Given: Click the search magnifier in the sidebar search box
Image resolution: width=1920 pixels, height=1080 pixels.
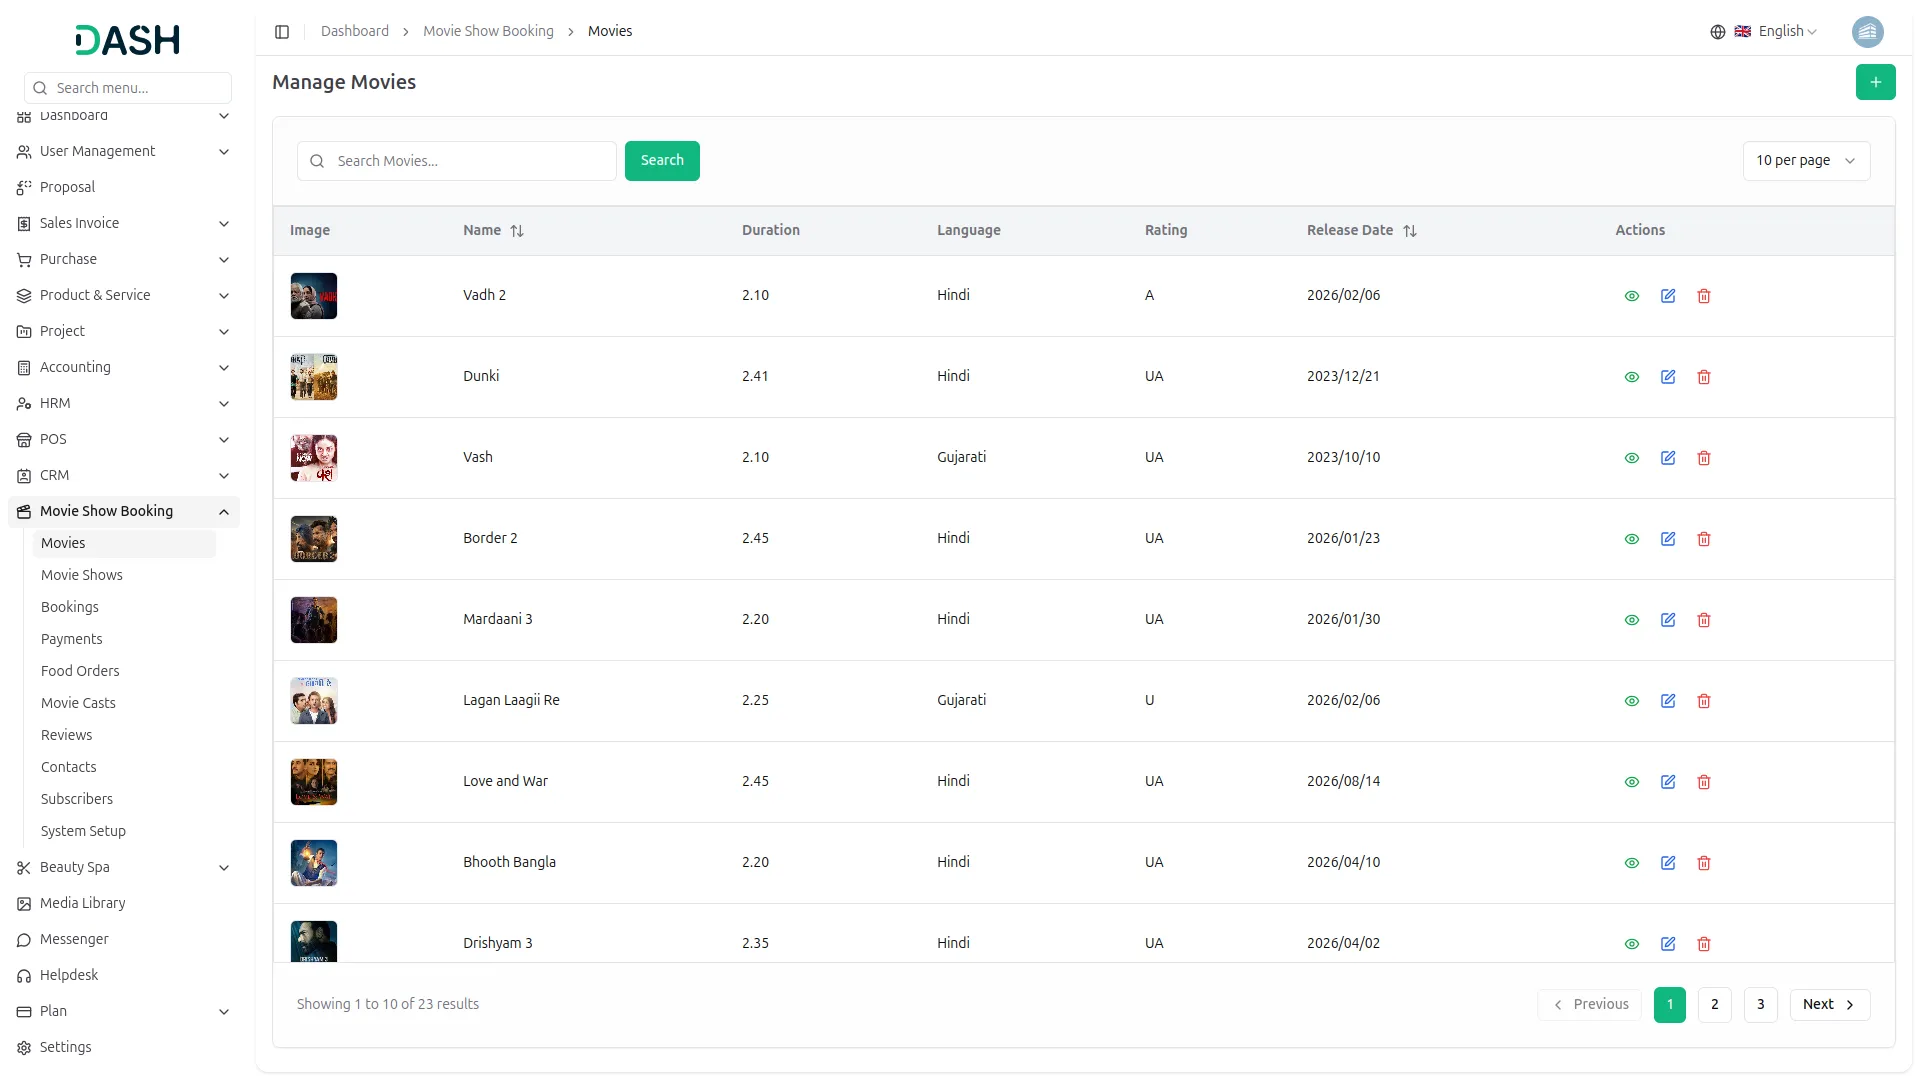Looking at the screenshot, I should 40,88.
